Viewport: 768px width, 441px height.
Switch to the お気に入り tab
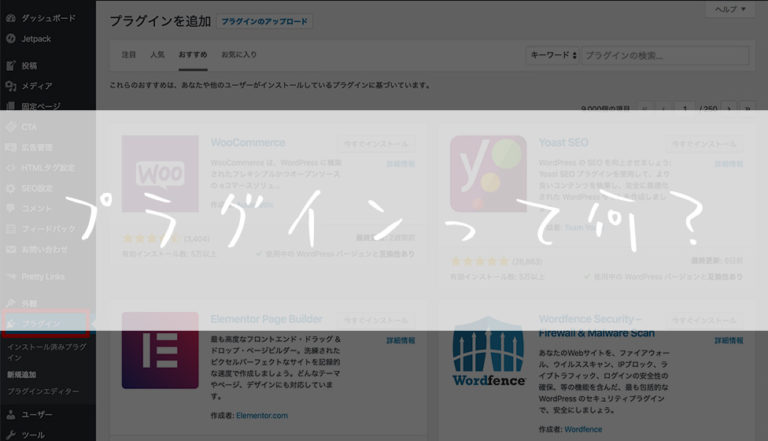click(x=239, y=54)
